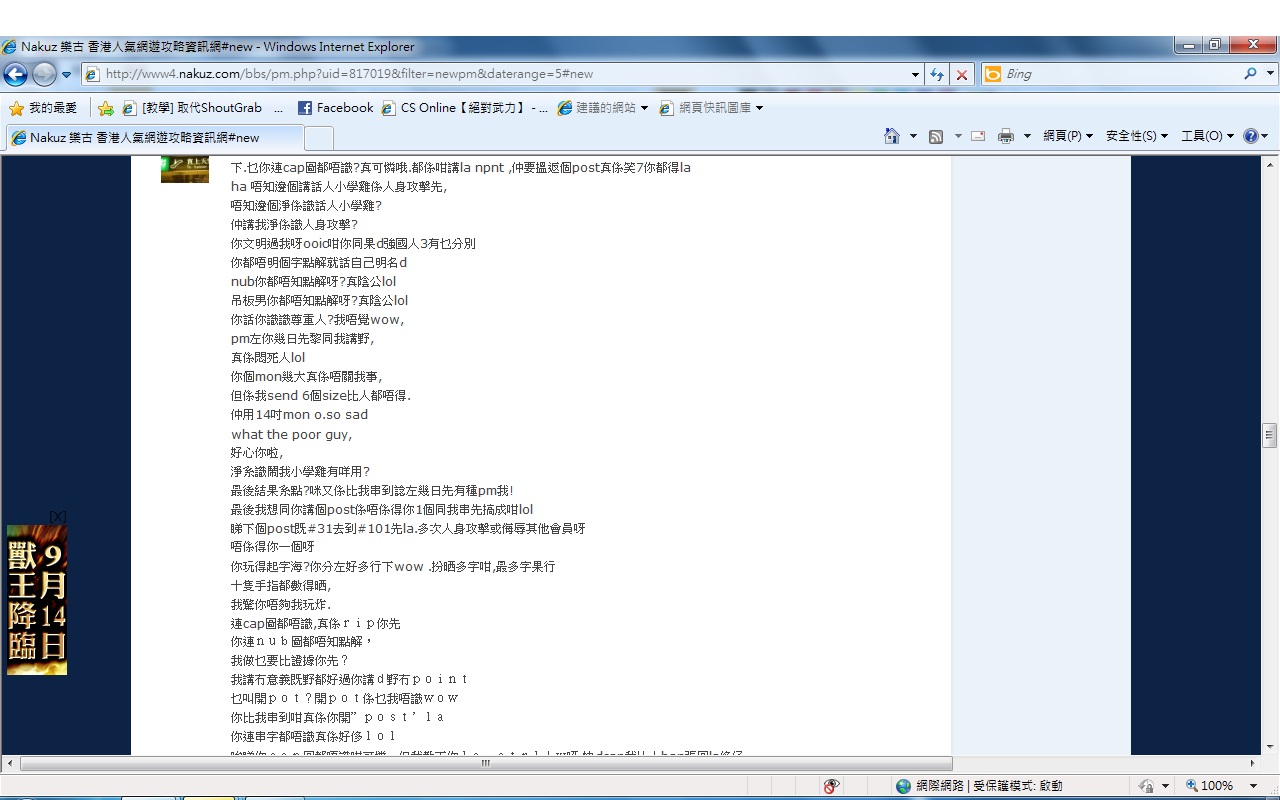This screenshot has height=800, width=1280.
Task: Stop page loading with the red X
Action: (961, 74)
